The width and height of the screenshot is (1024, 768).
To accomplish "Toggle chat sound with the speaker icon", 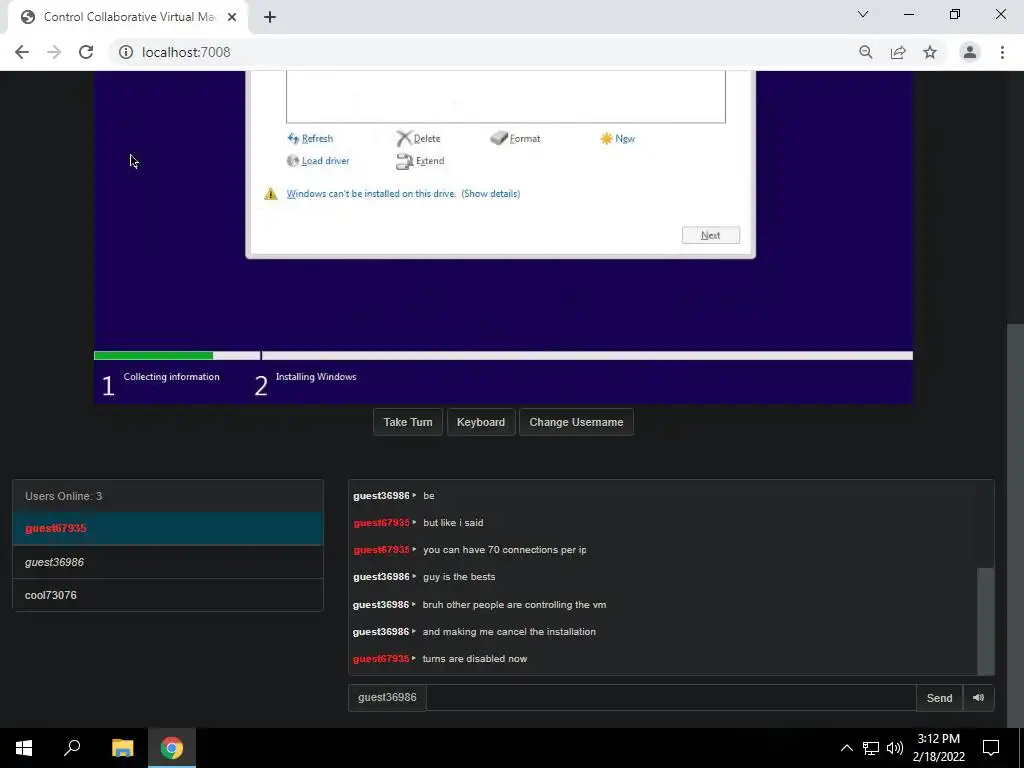I will tap(978, 698).
